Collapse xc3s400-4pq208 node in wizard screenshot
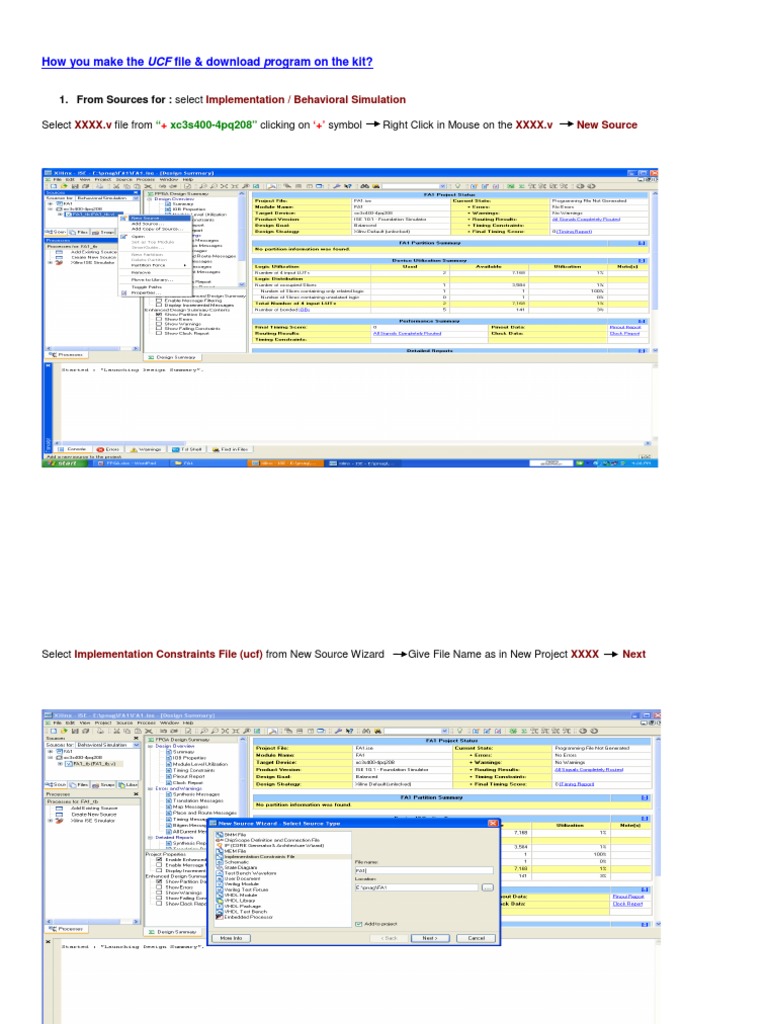Screen dimensions: 768x1024 (x=50, y=758)
